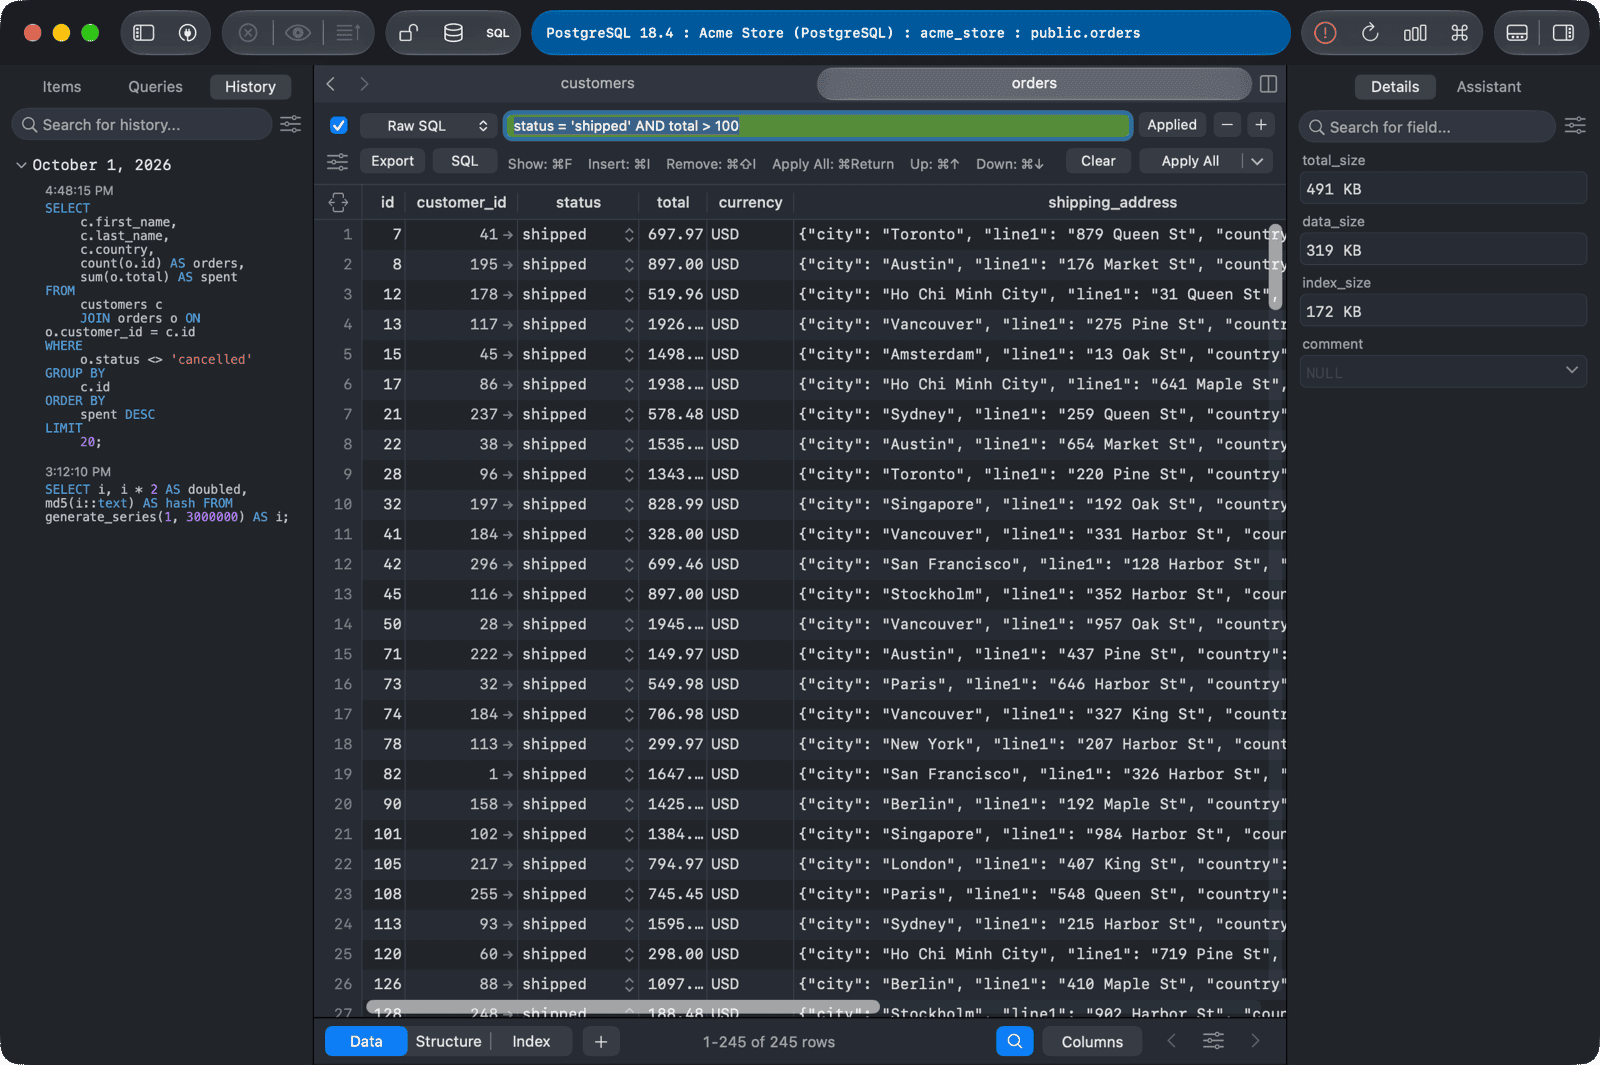Click the blue search icon at bottom
Viewport: 1600px width, 1065px height.
(x=1014, y=1041)
